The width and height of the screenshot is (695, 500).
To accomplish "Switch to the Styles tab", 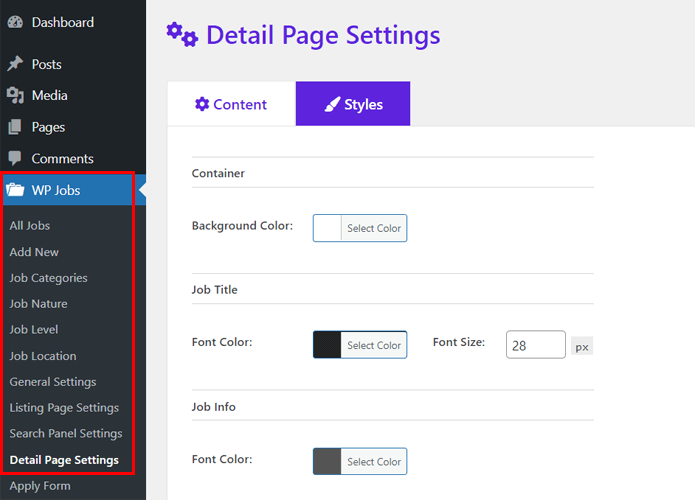I will [x=353, y=104].
